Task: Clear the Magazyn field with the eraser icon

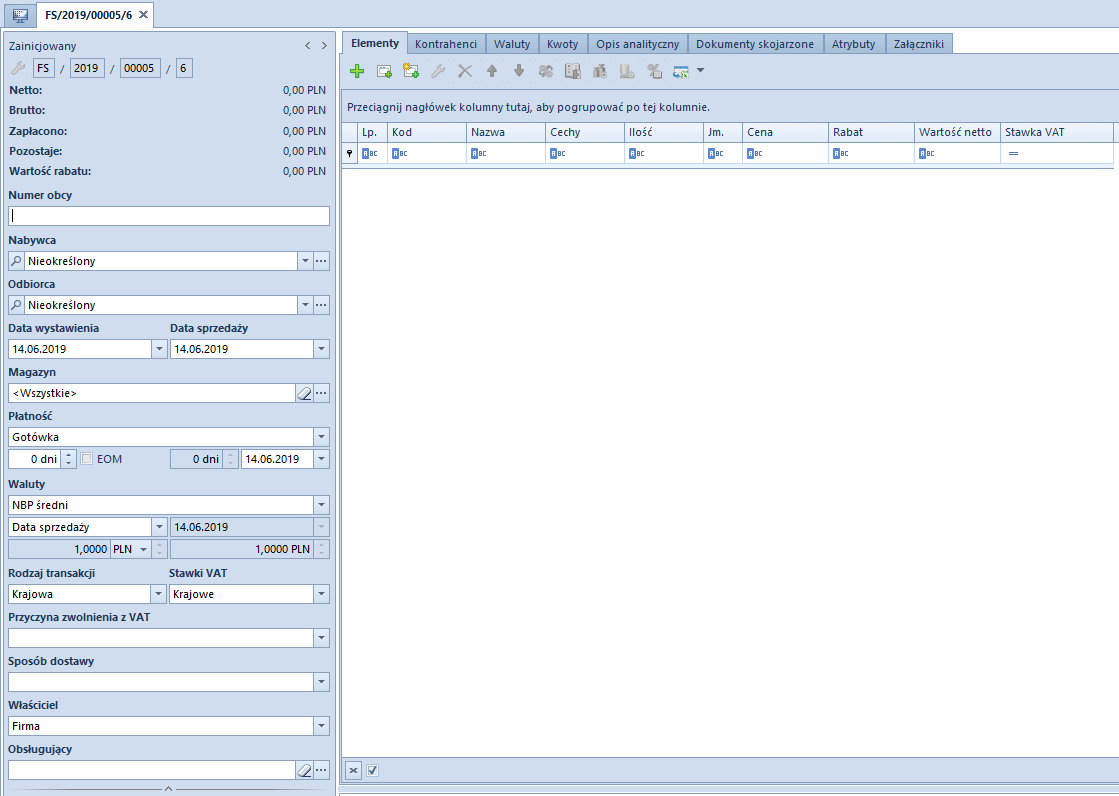Action: [305, 393]
